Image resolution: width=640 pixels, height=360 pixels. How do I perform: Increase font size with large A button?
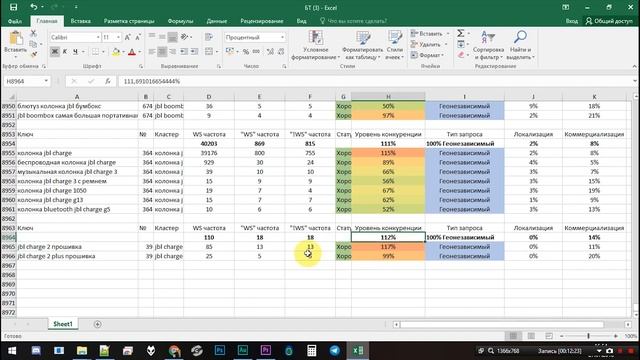tap(127, 37)
